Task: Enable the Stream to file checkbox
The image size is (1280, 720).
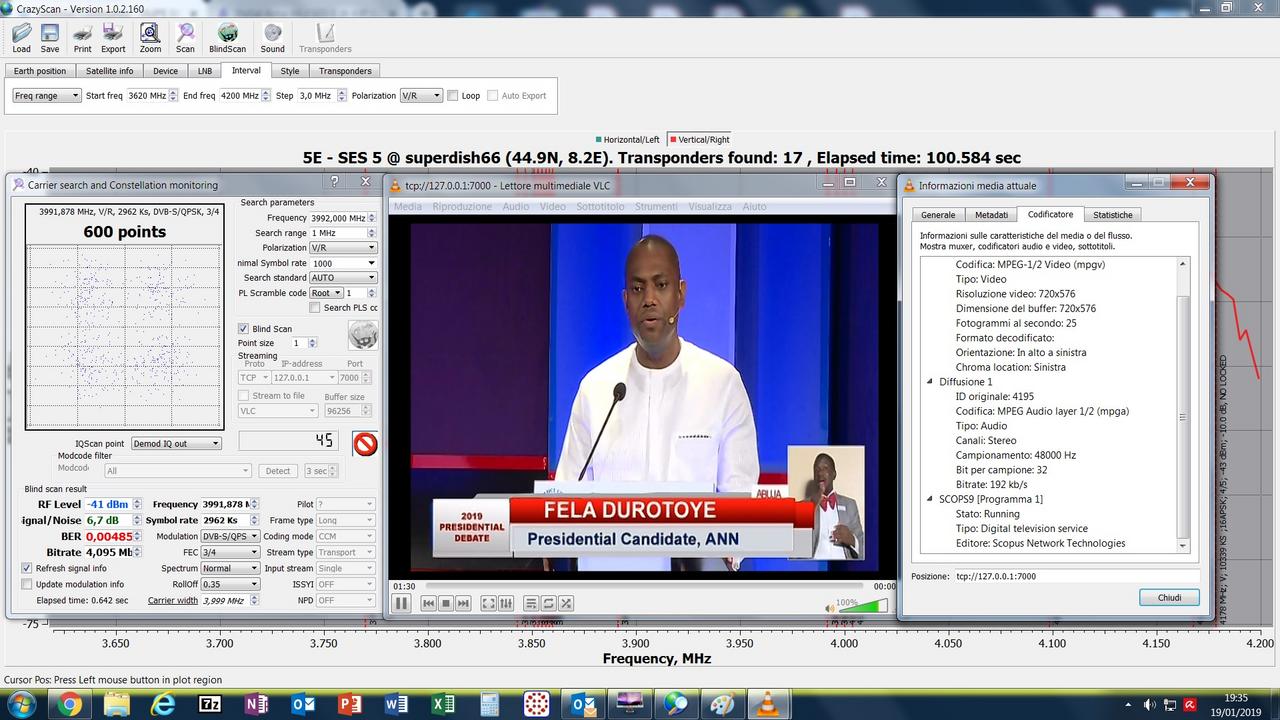Action: pos(243,396)
